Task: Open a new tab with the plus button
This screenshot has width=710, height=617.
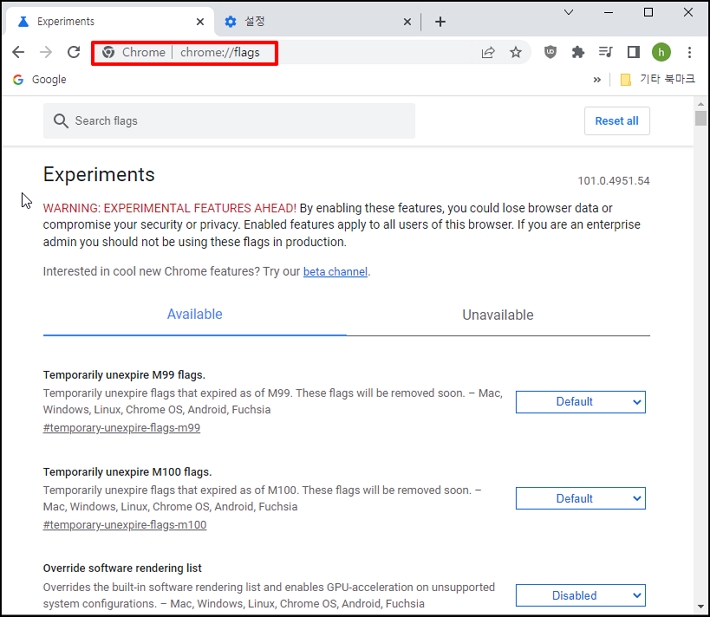Action: coord(440,21)
